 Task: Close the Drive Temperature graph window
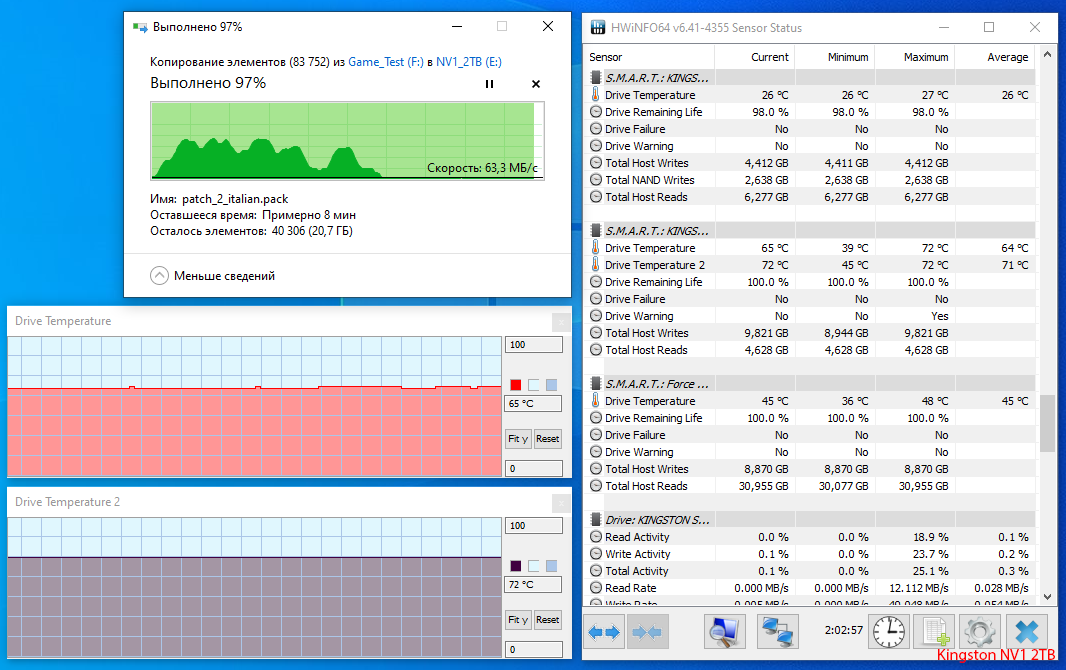561,321
